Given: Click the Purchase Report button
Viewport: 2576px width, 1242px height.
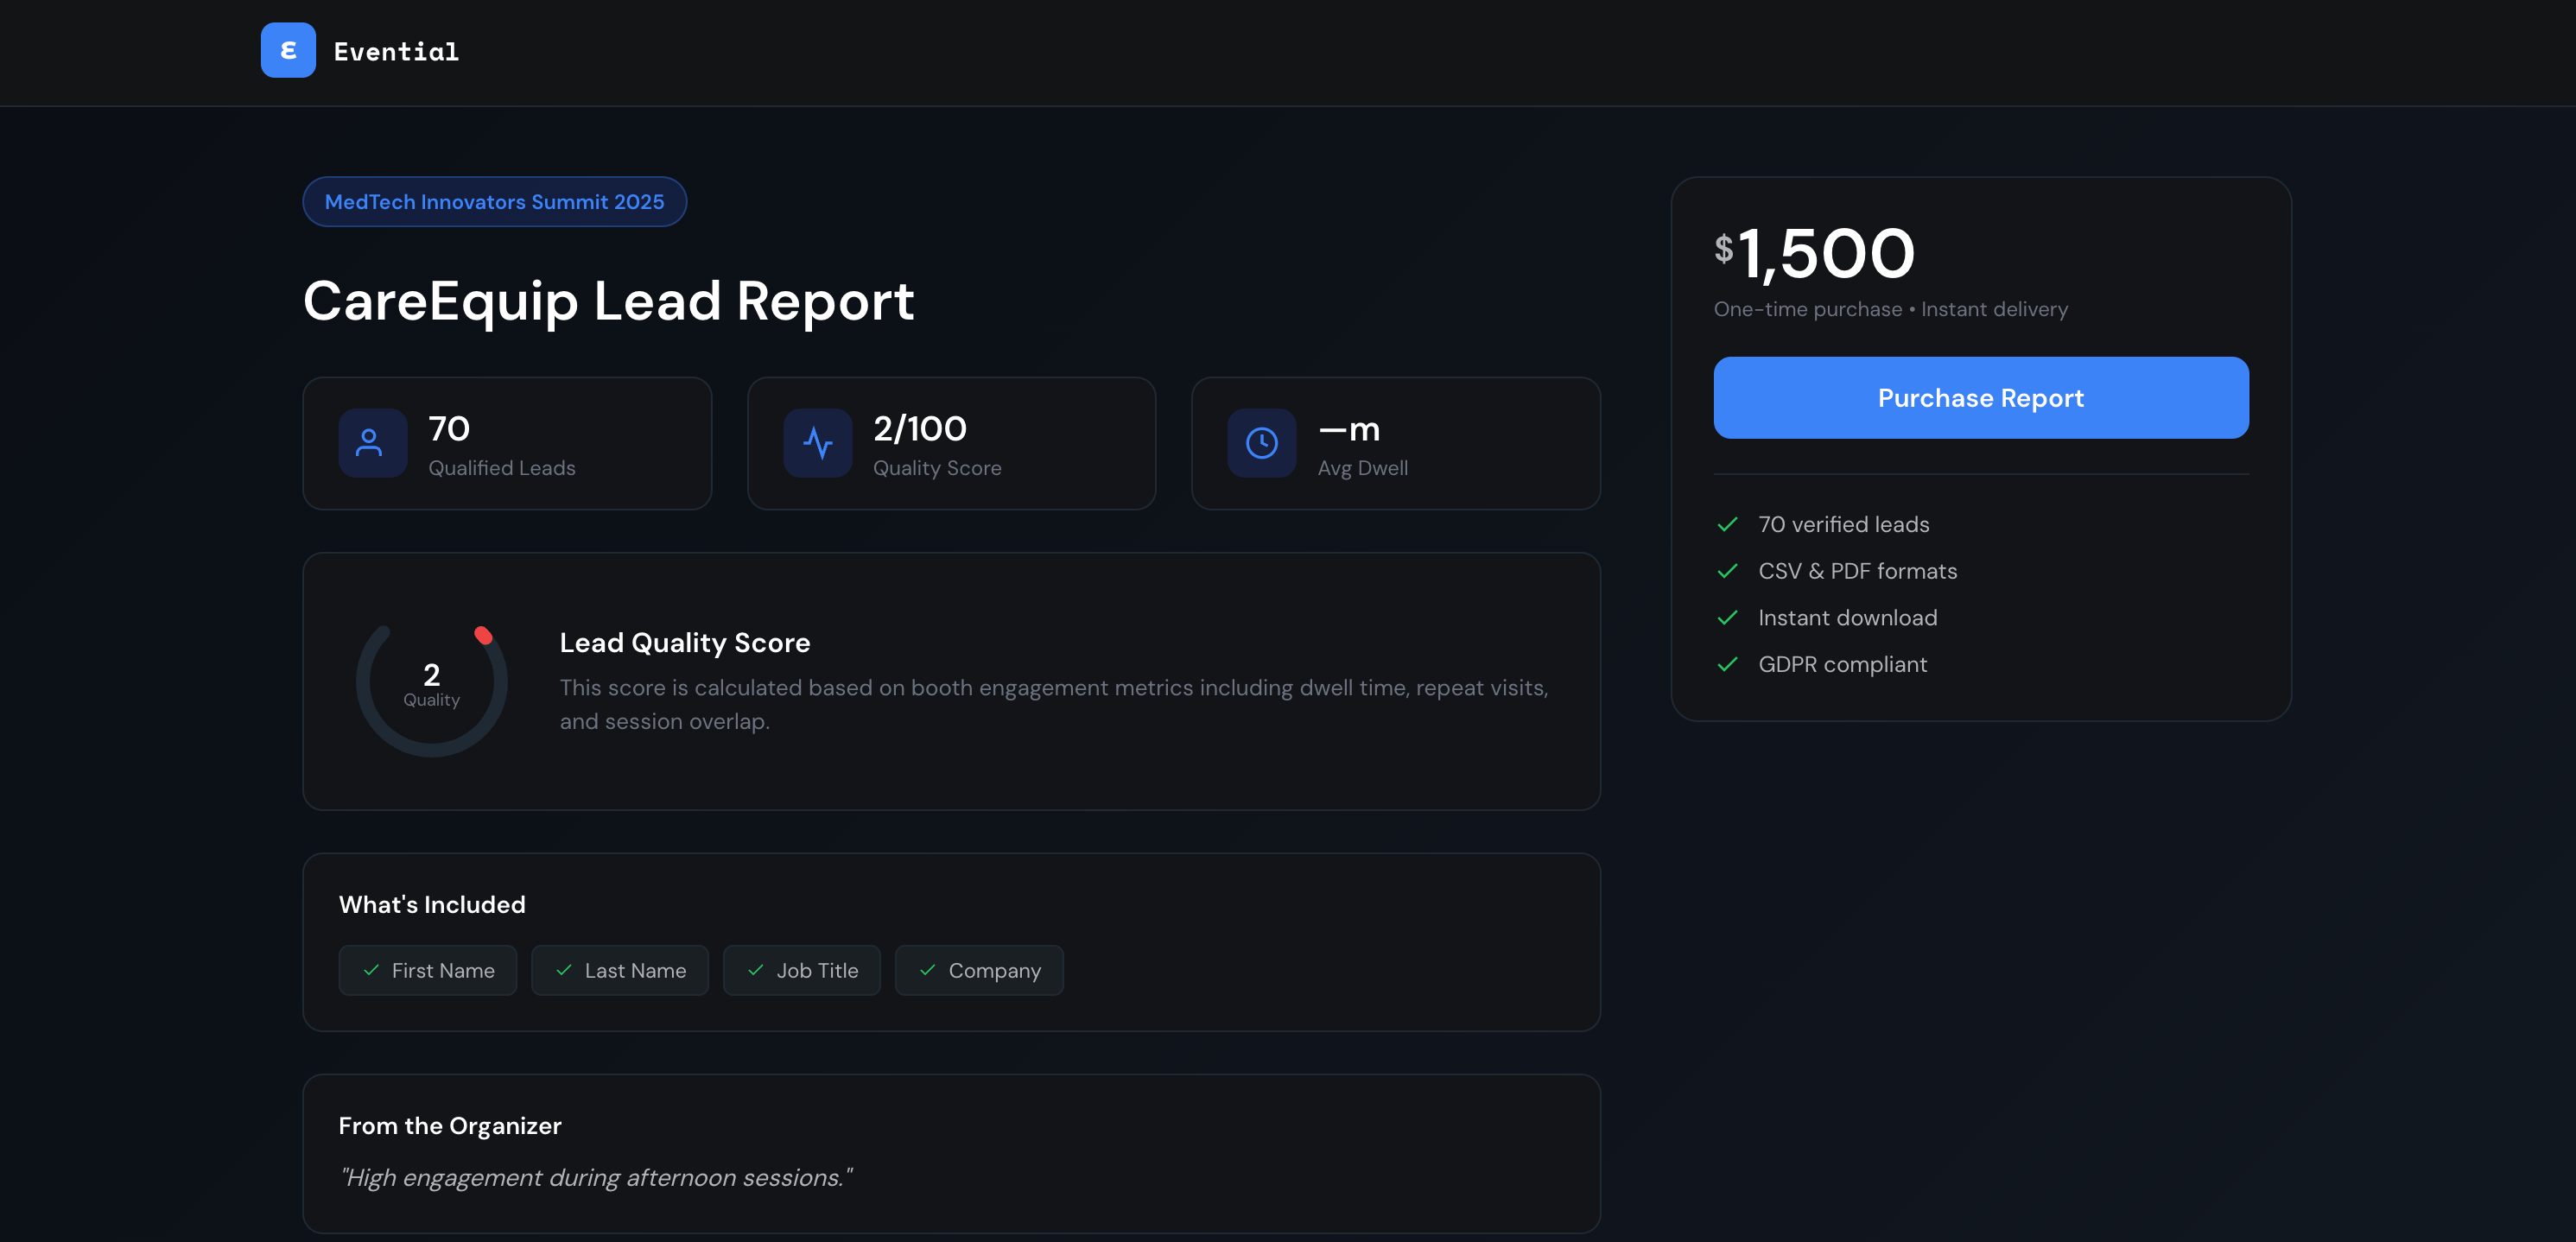Looking at the screenshot, I should coord(1980,398).
